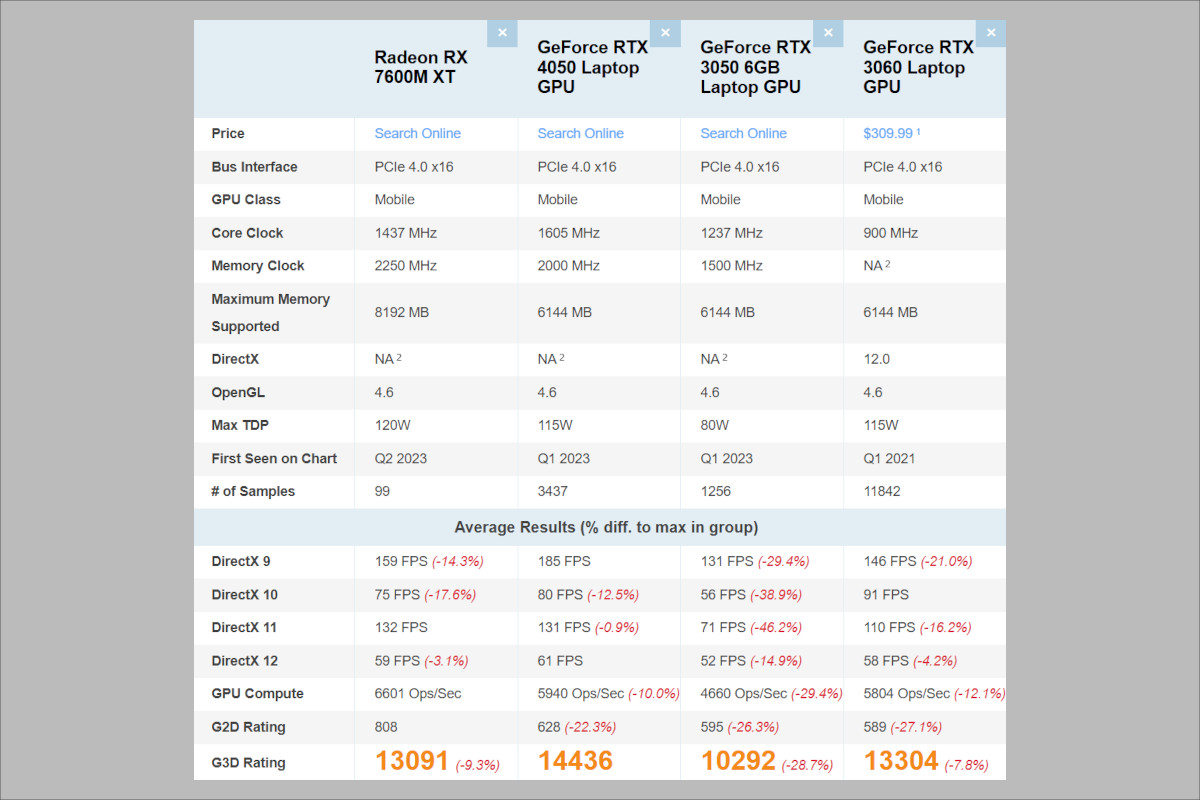Click the GeForce RTX 4050 Laptop GPU heading
The height and width of the screenshot is (800, 1200).
tap(592, 67)
